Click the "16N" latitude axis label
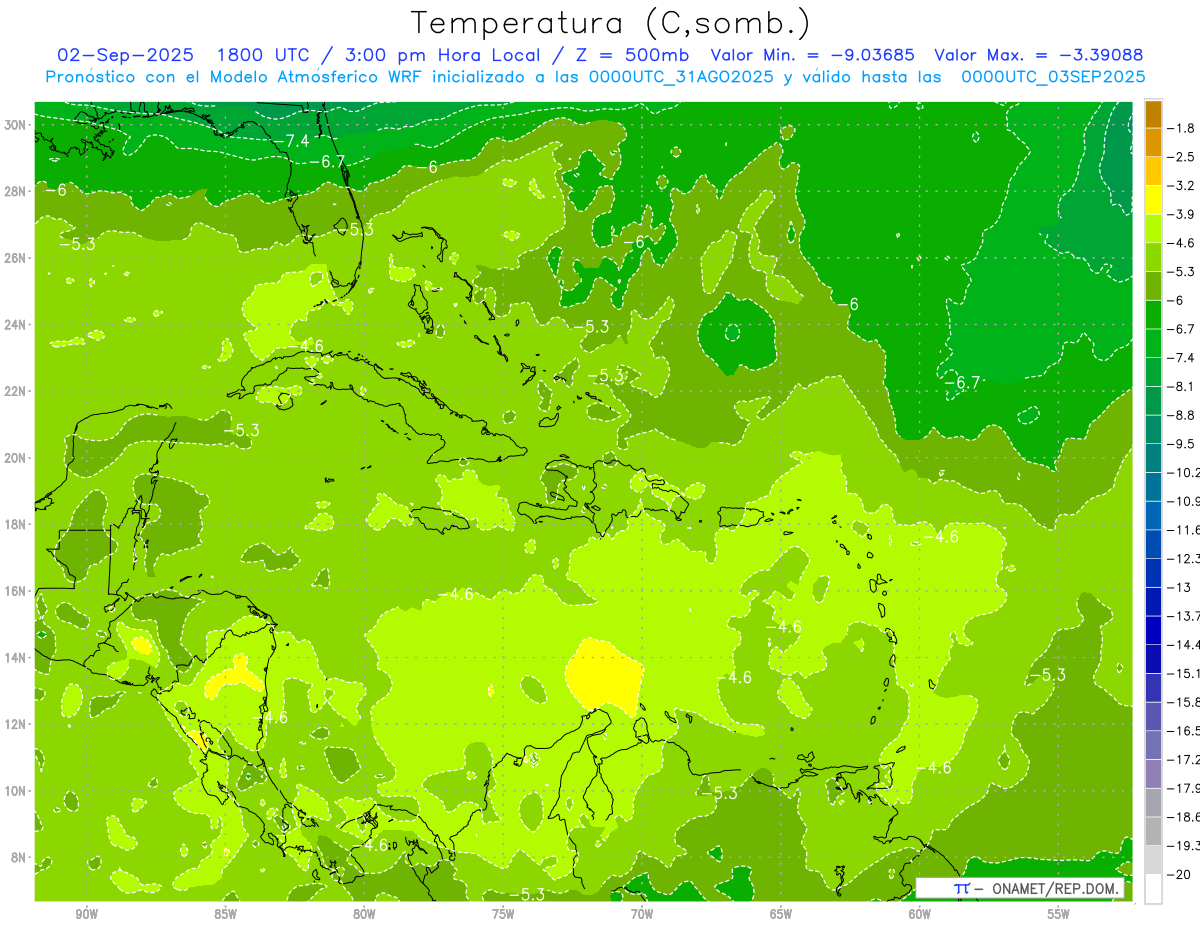 (16, 591)
